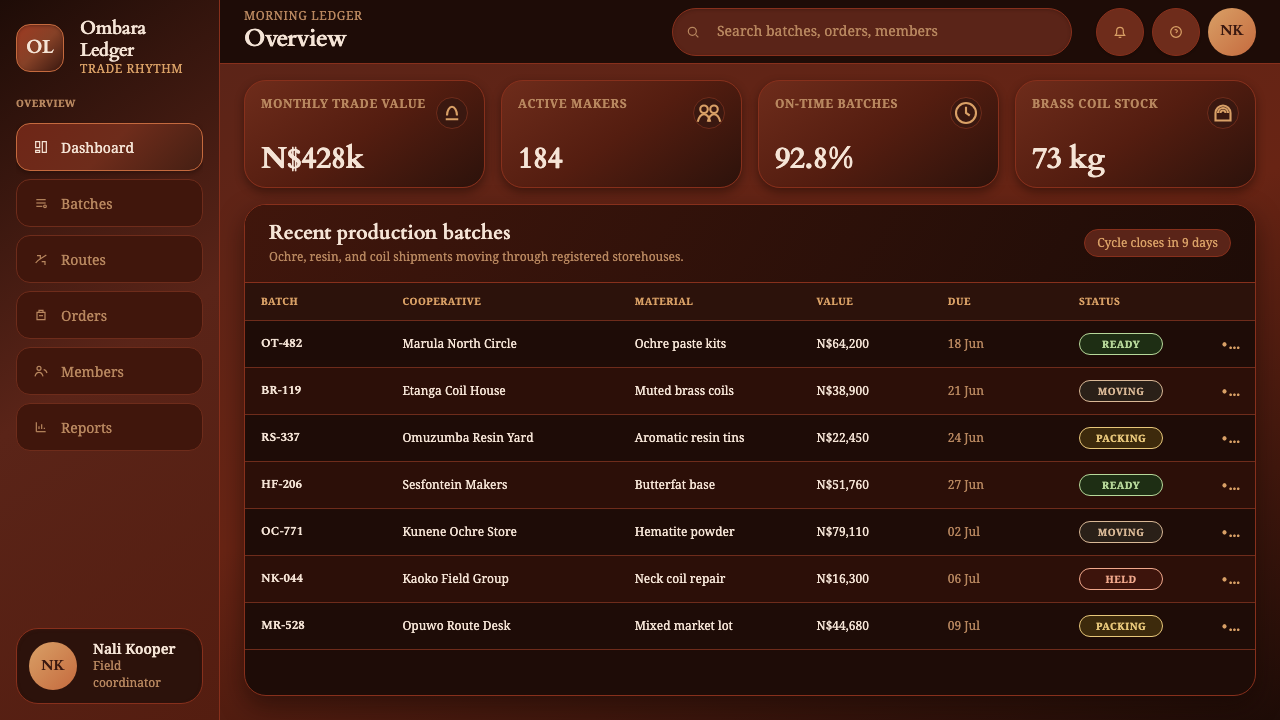Click the N$64,200 value
This screenshot has height=720, width=1280.
(842, 344)
